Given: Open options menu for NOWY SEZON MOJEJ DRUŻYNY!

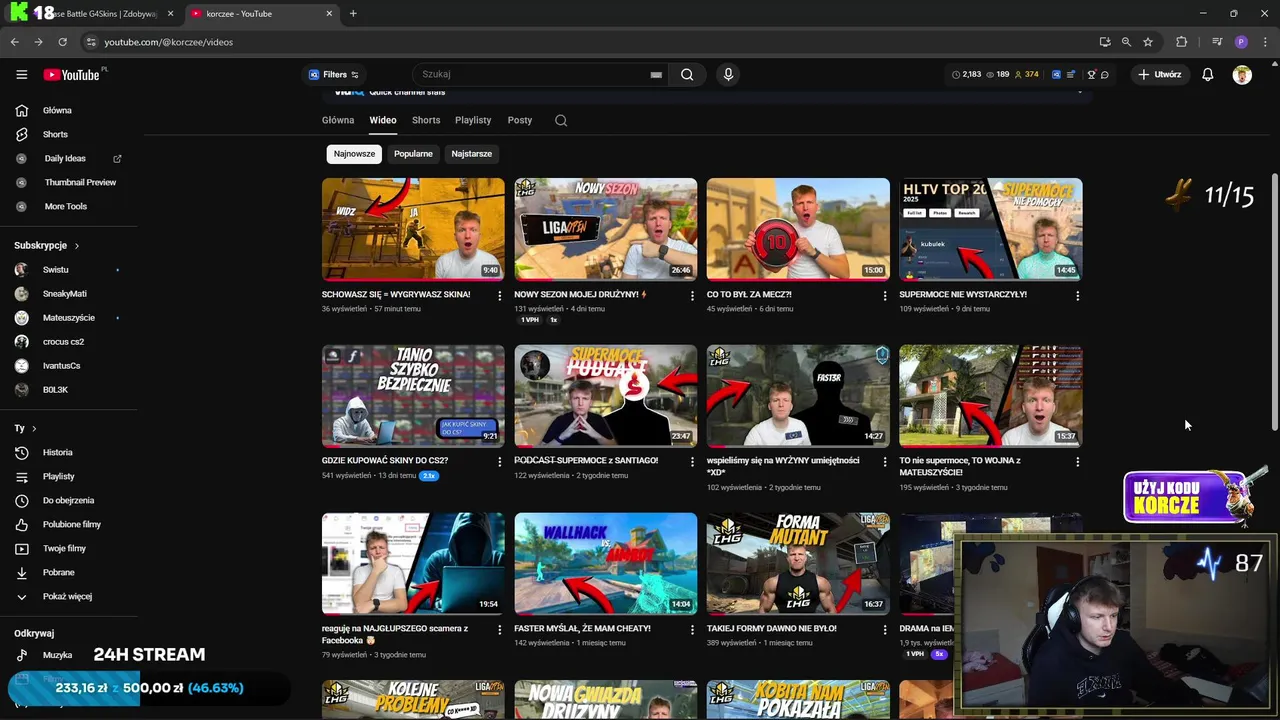Looking at the screenshot, I should click(692, 295).
